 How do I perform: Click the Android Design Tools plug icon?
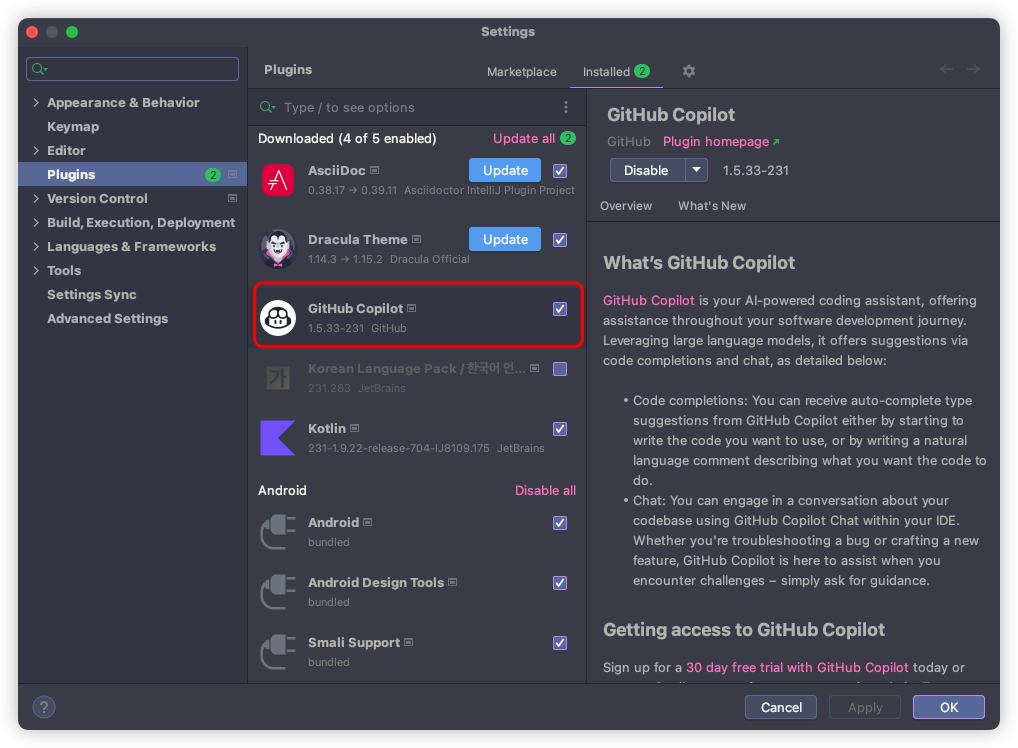278,592
